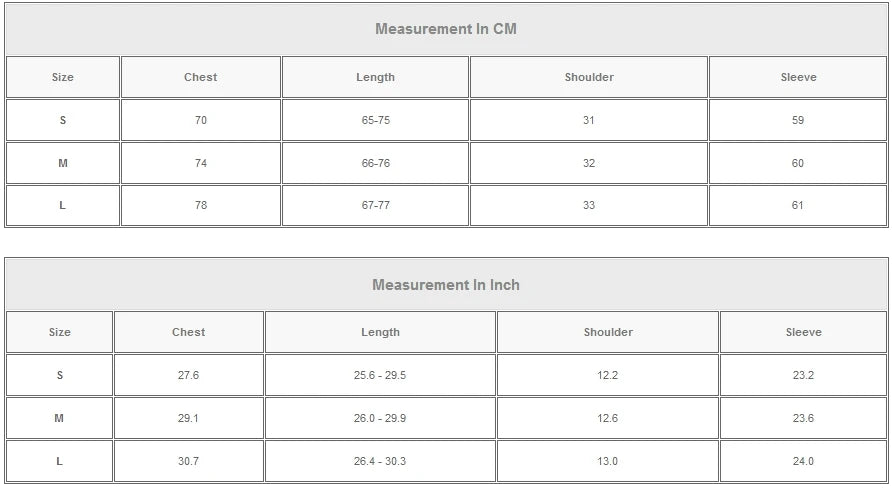Click the chest value 27.6 cell

click(188, 375)
